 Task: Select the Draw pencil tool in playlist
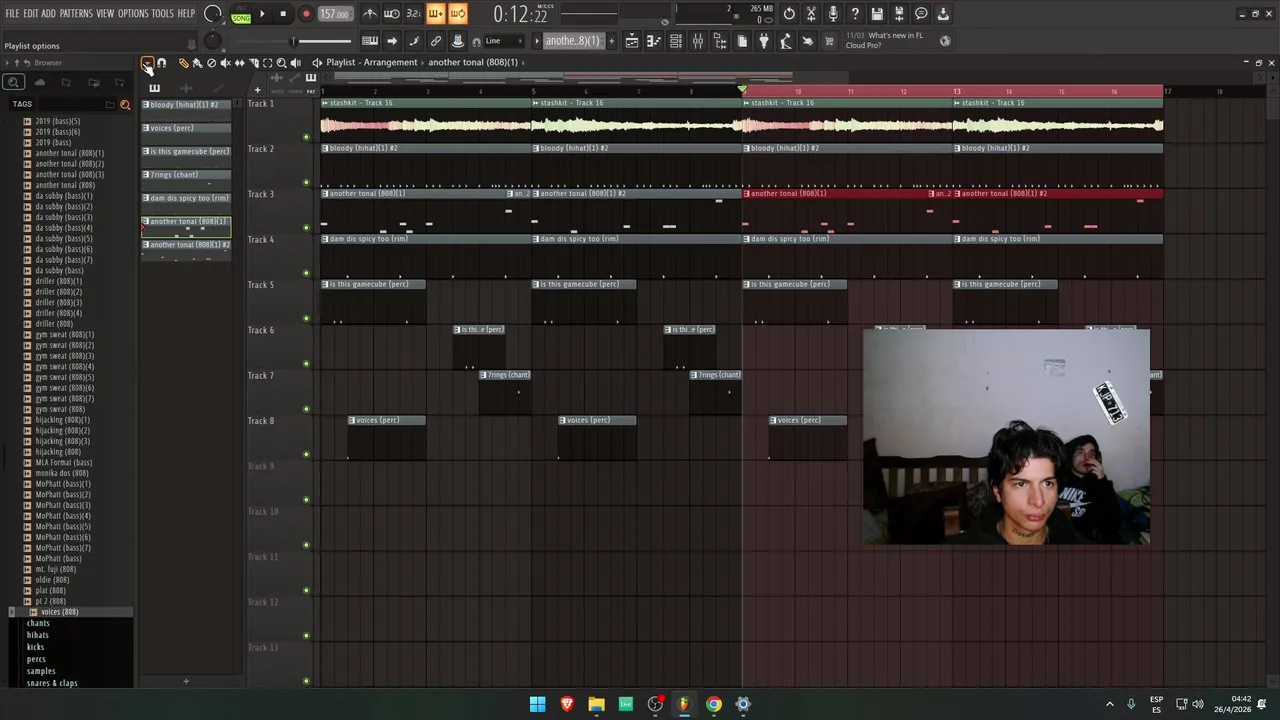pyautogui.click(x=184, y=63)
